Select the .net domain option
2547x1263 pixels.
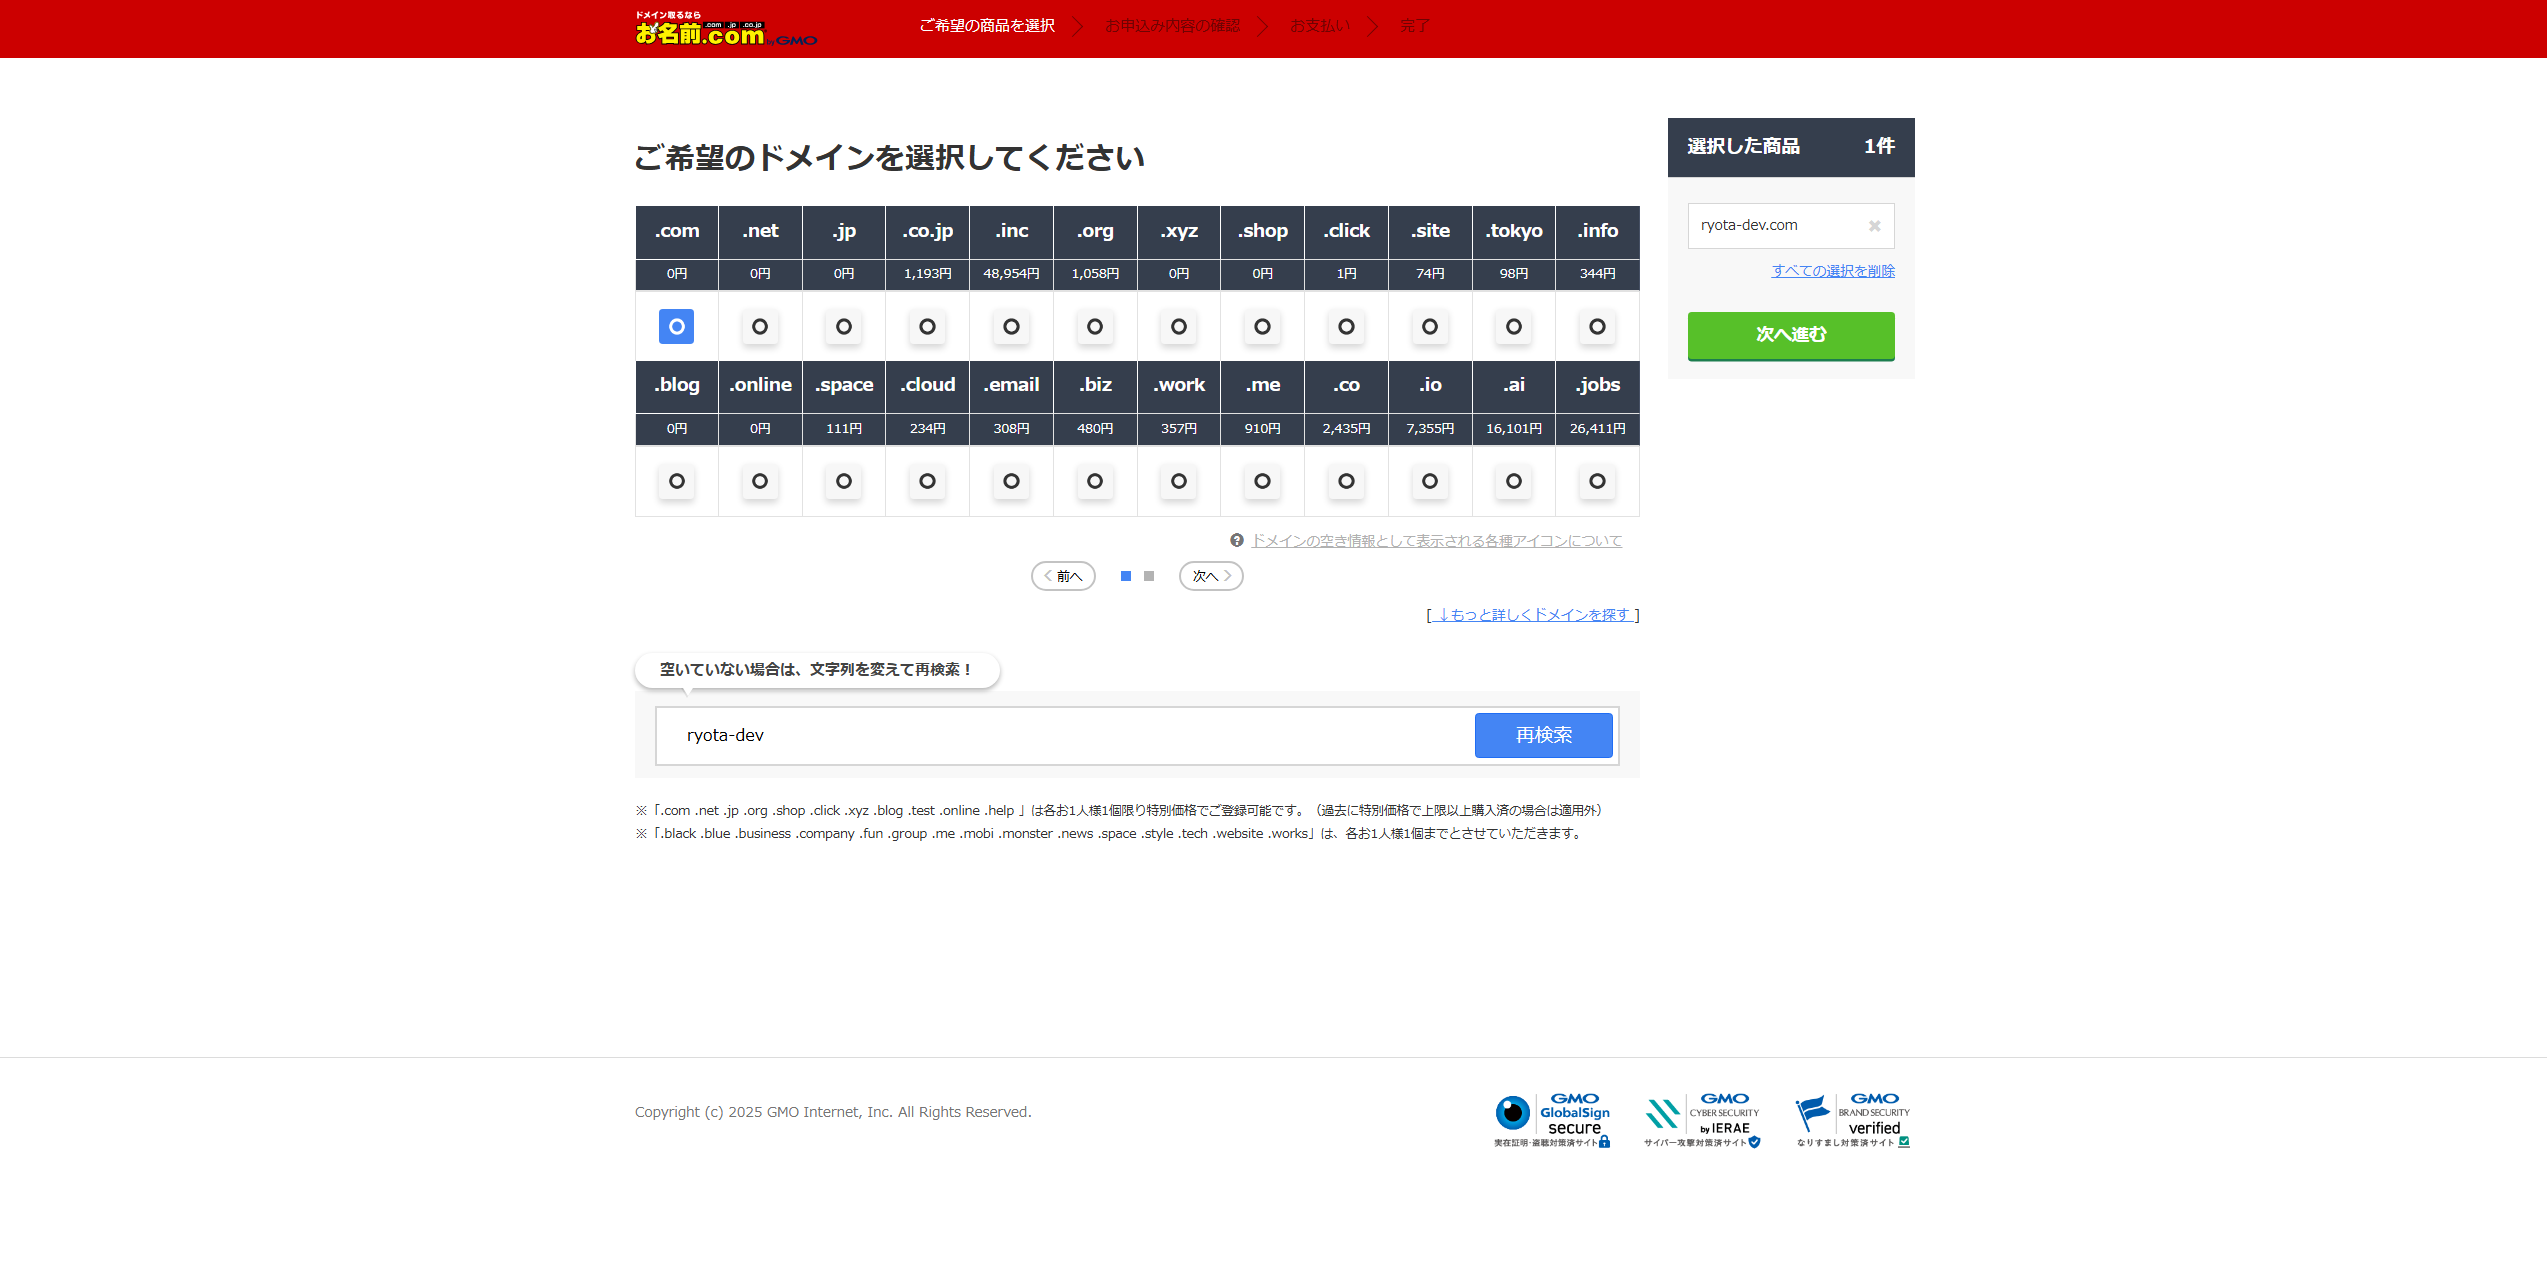click(760, 327)
